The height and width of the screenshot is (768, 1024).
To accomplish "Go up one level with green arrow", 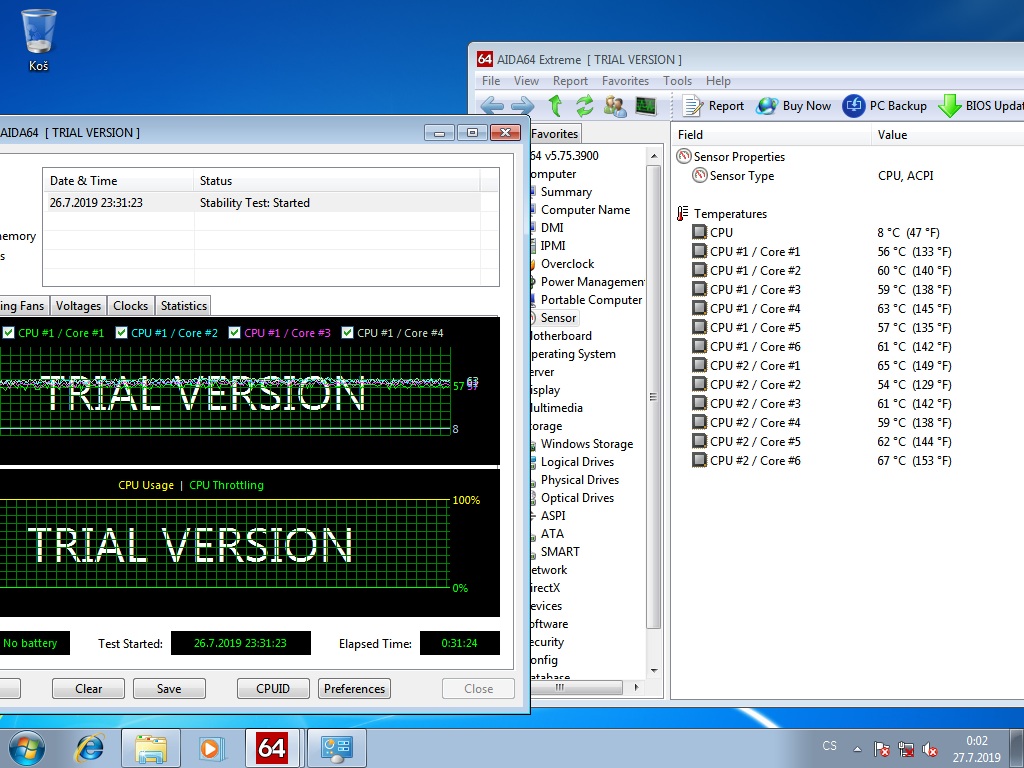I will pos(555,106).
